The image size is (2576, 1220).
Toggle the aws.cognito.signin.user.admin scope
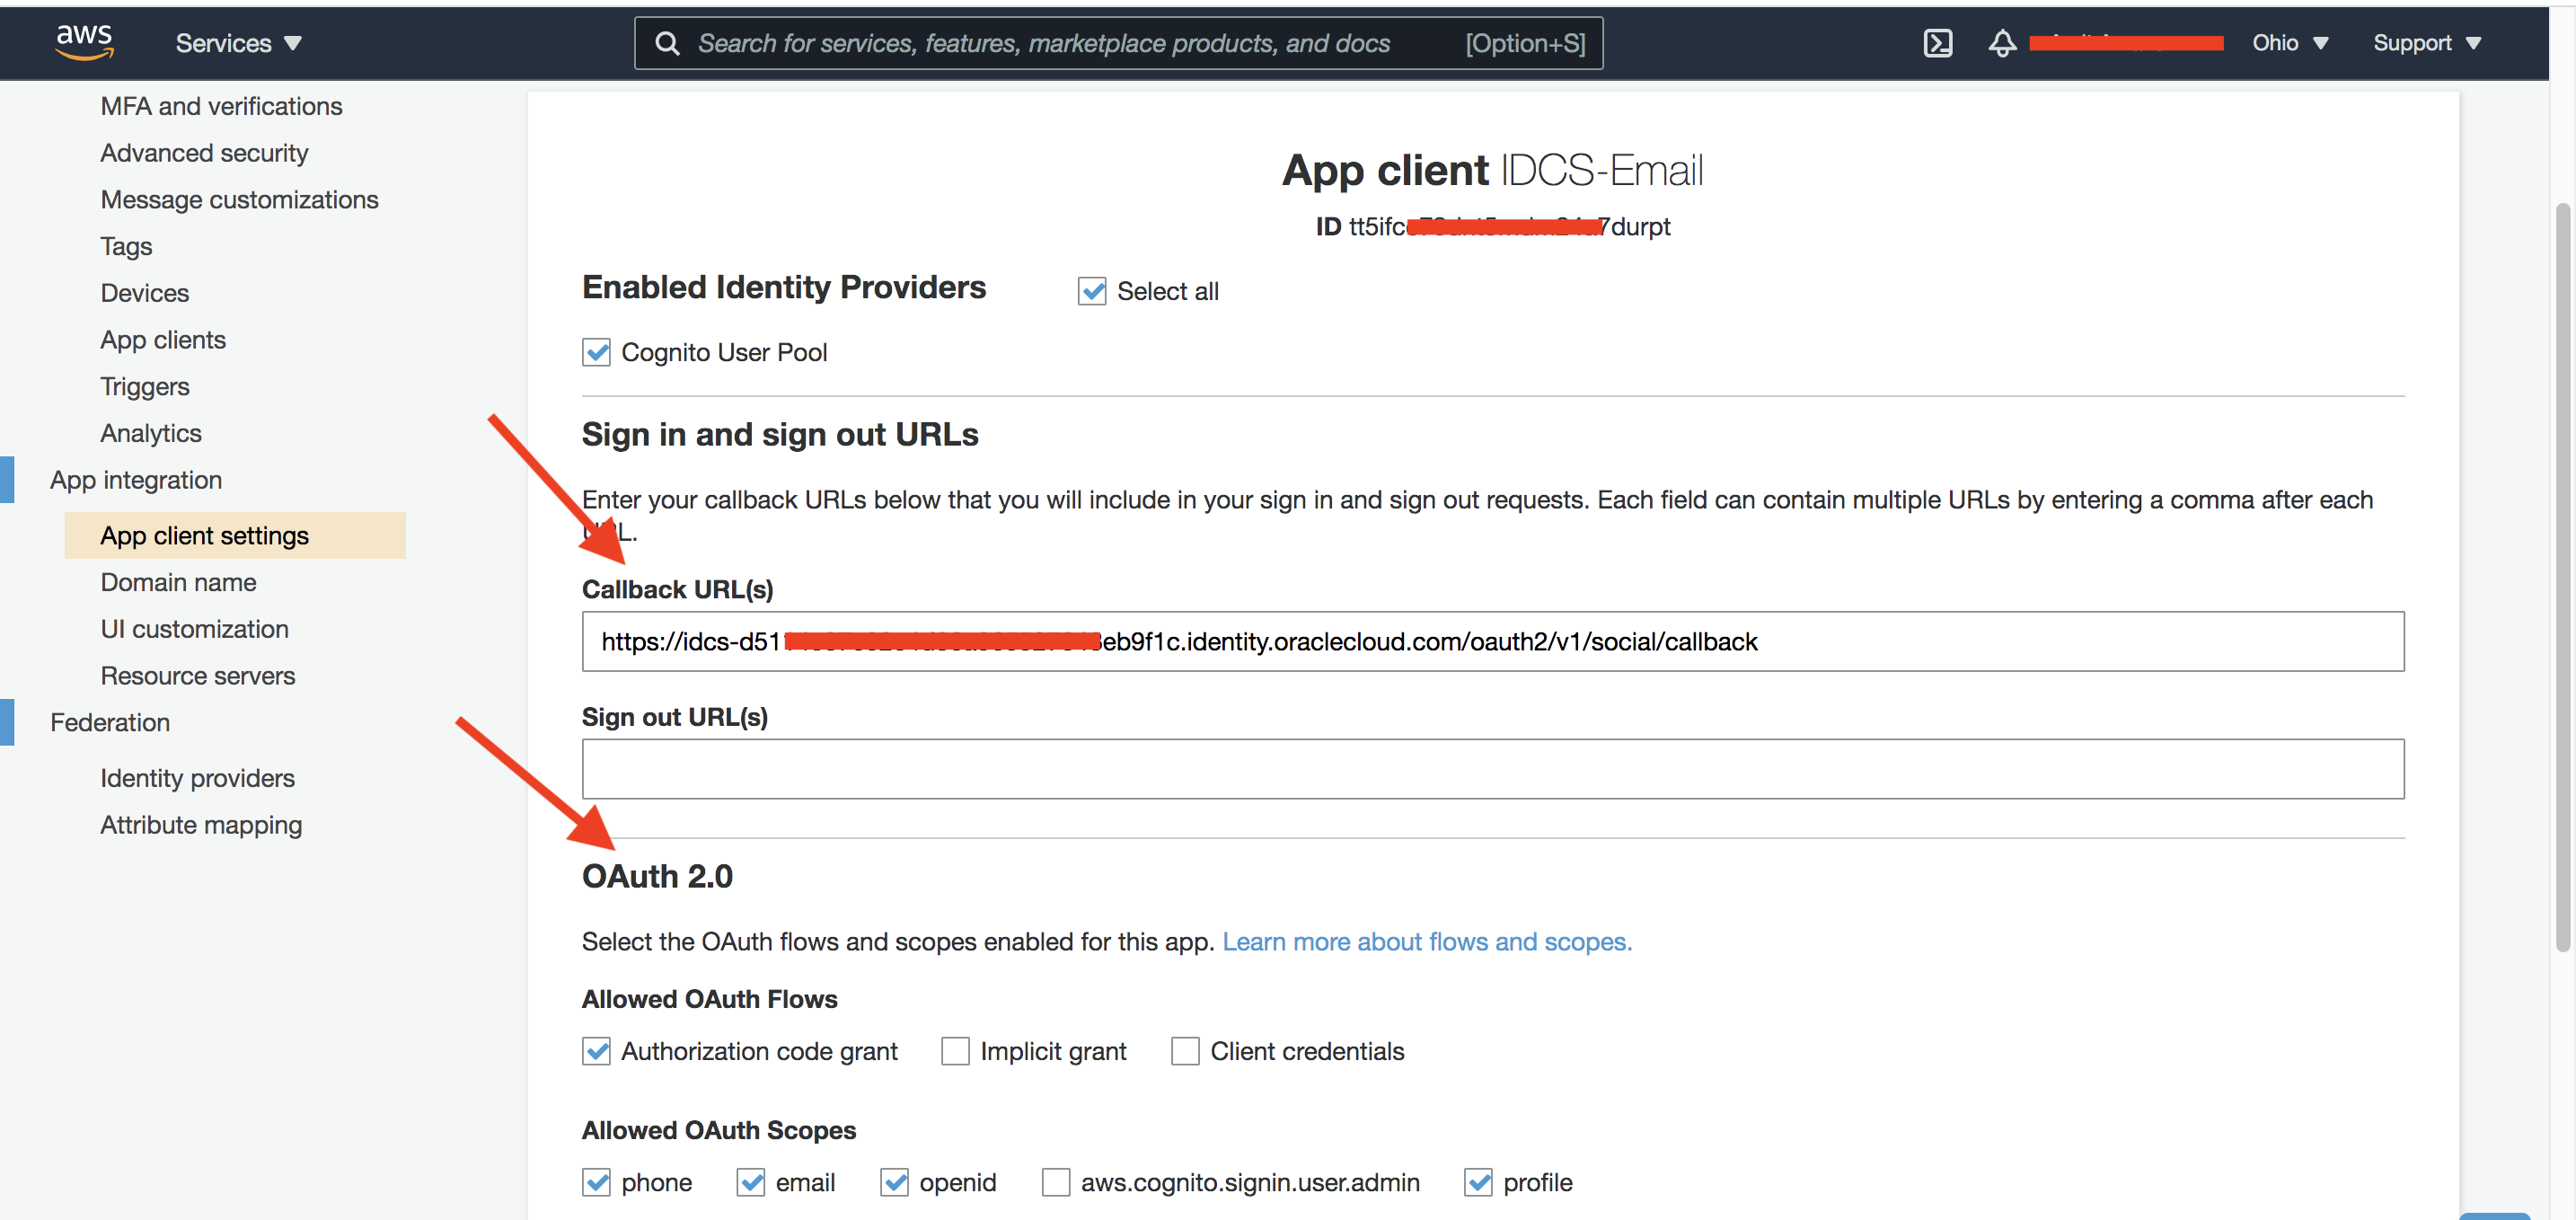(1056, 1182)
